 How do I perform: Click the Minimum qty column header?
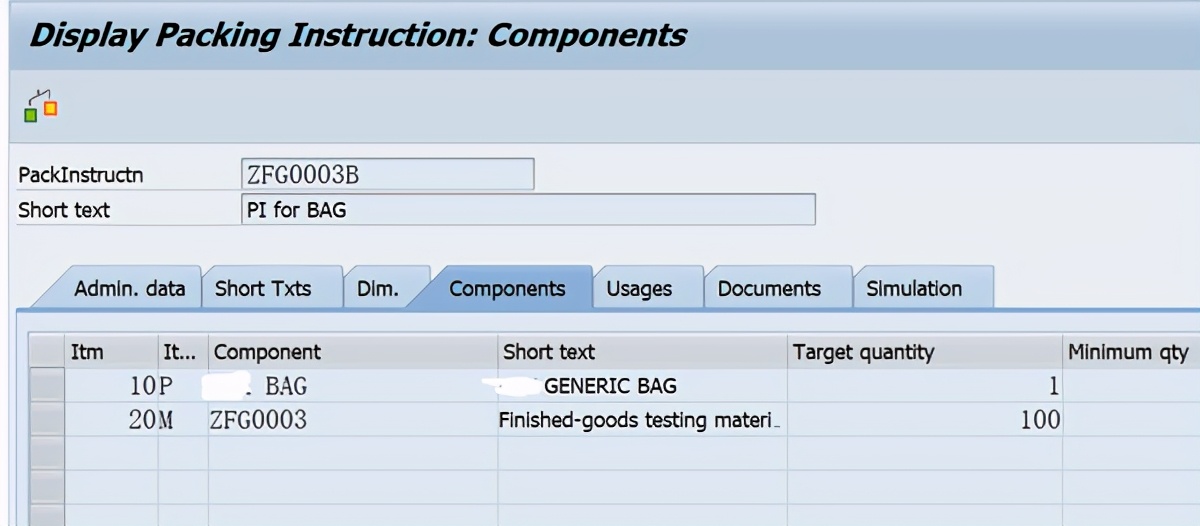click(x=1128, y=352)
